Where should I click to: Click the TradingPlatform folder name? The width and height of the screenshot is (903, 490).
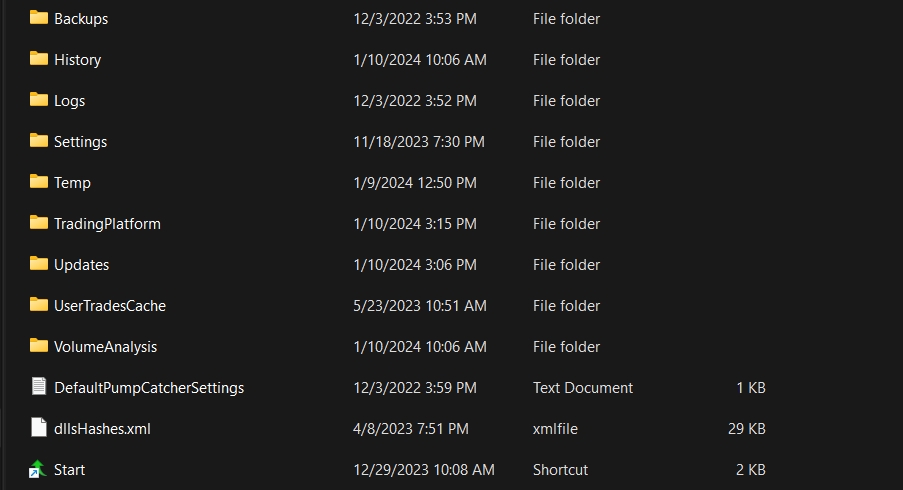point(107,224)
